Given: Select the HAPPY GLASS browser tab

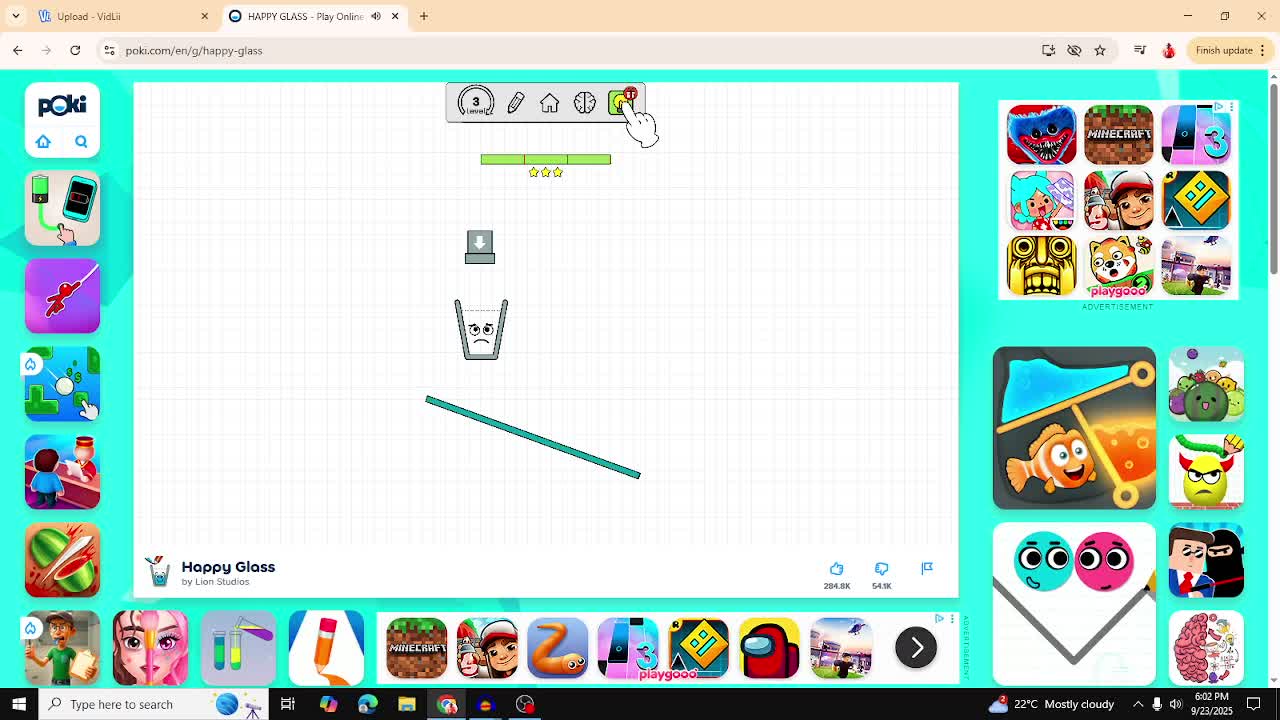Looking at the screenshot, I should 300,16.
